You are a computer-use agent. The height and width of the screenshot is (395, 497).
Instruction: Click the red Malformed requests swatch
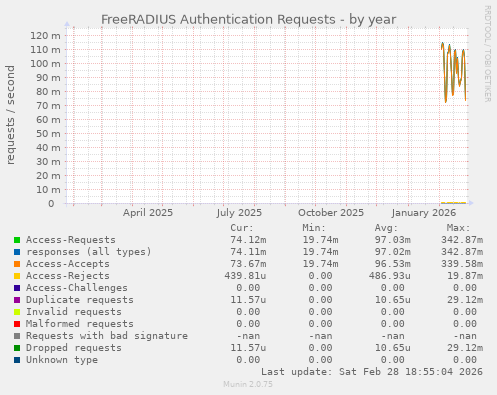(x=17, y=324)
